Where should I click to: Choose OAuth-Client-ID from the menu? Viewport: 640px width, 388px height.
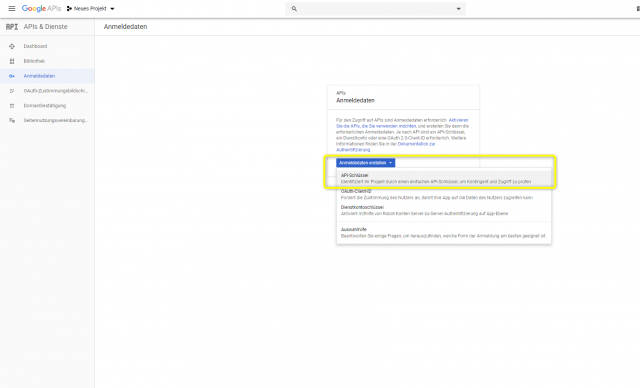(x=444, y=194)
